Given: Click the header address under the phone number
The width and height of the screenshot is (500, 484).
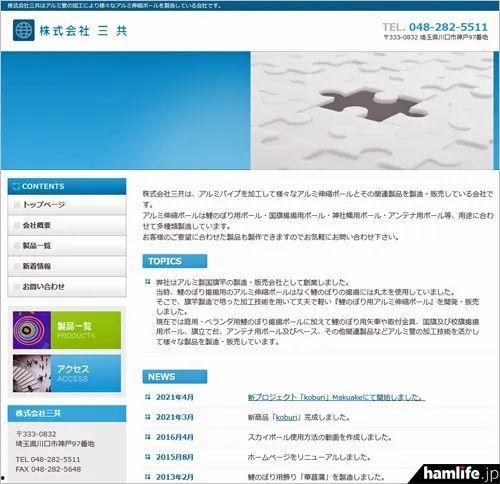Looking at the screenshot, I should 436,37.
